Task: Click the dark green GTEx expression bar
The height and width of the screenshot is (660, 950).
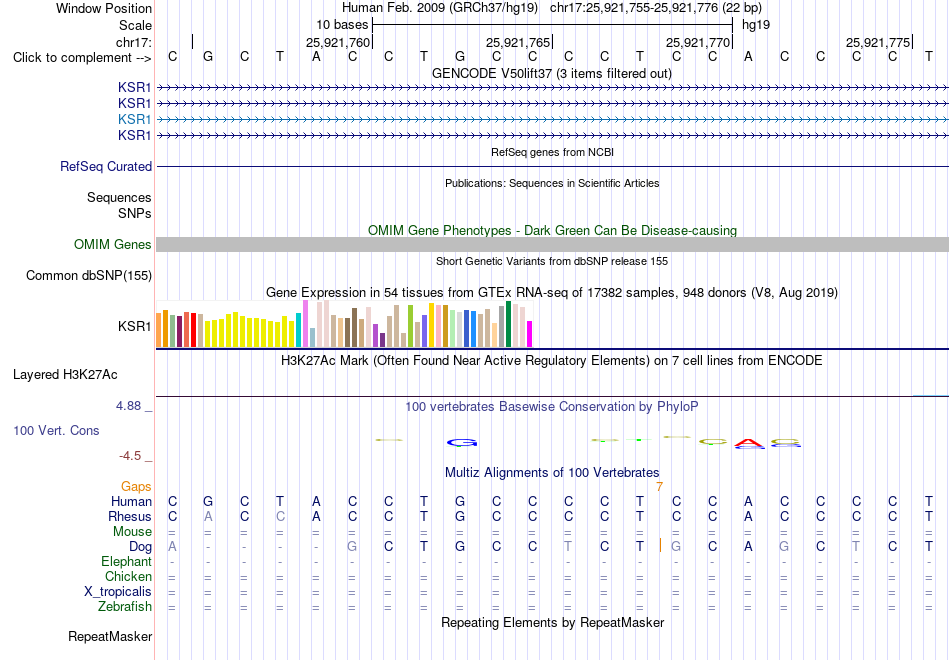Action: pos(508,324)
